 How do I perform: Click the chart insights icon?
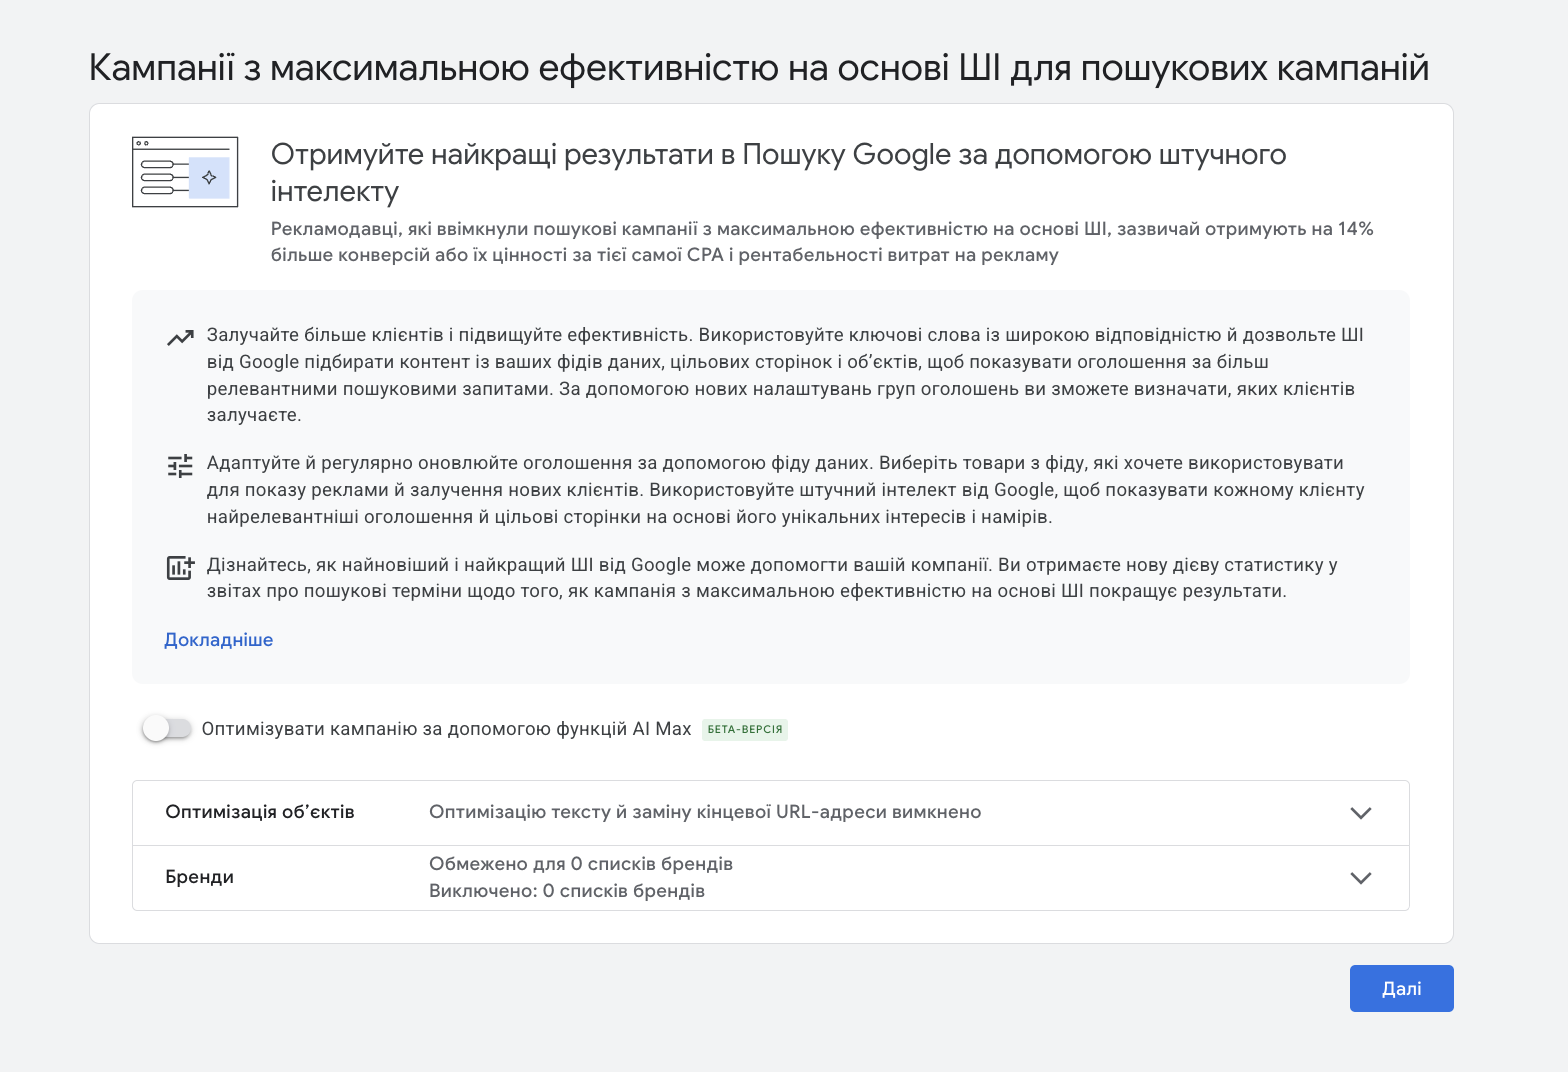click(x=180, y=568)
